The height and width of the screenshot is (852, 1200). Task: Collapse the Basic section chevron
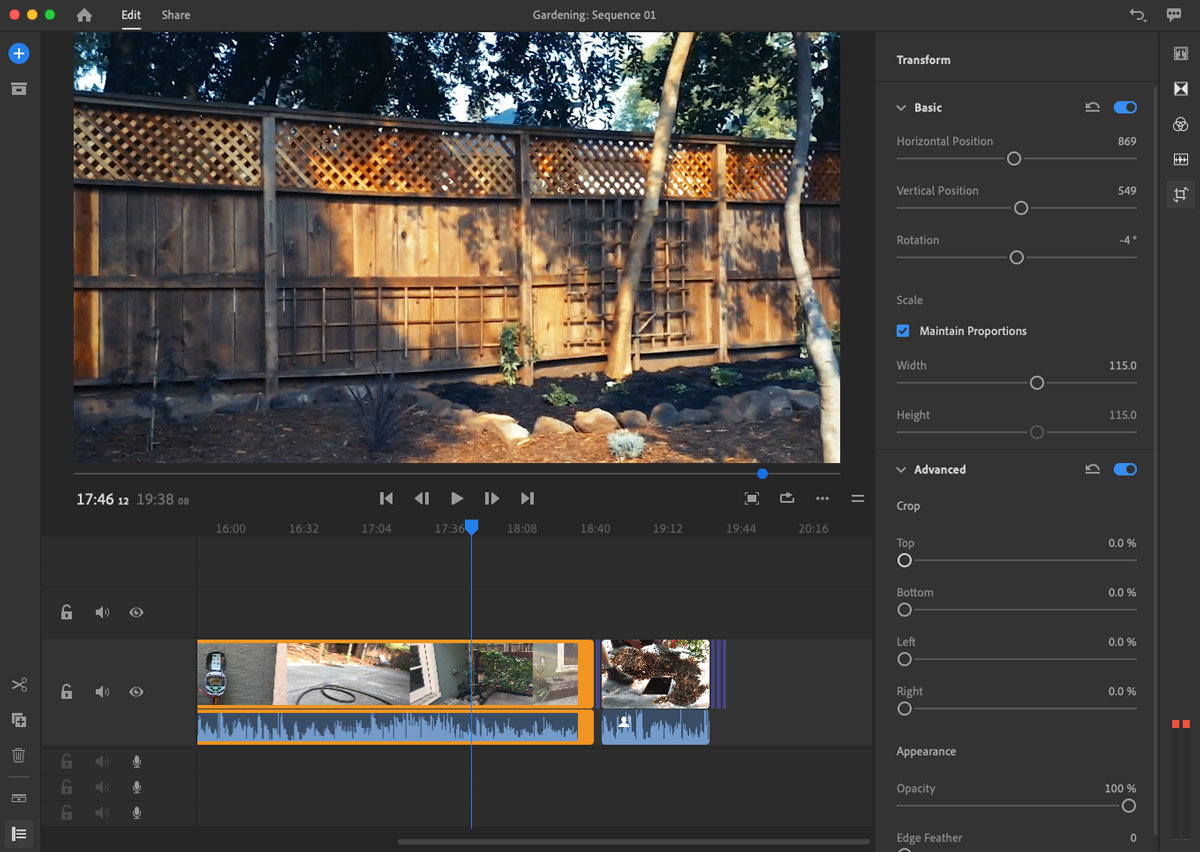tap(901, 107)
